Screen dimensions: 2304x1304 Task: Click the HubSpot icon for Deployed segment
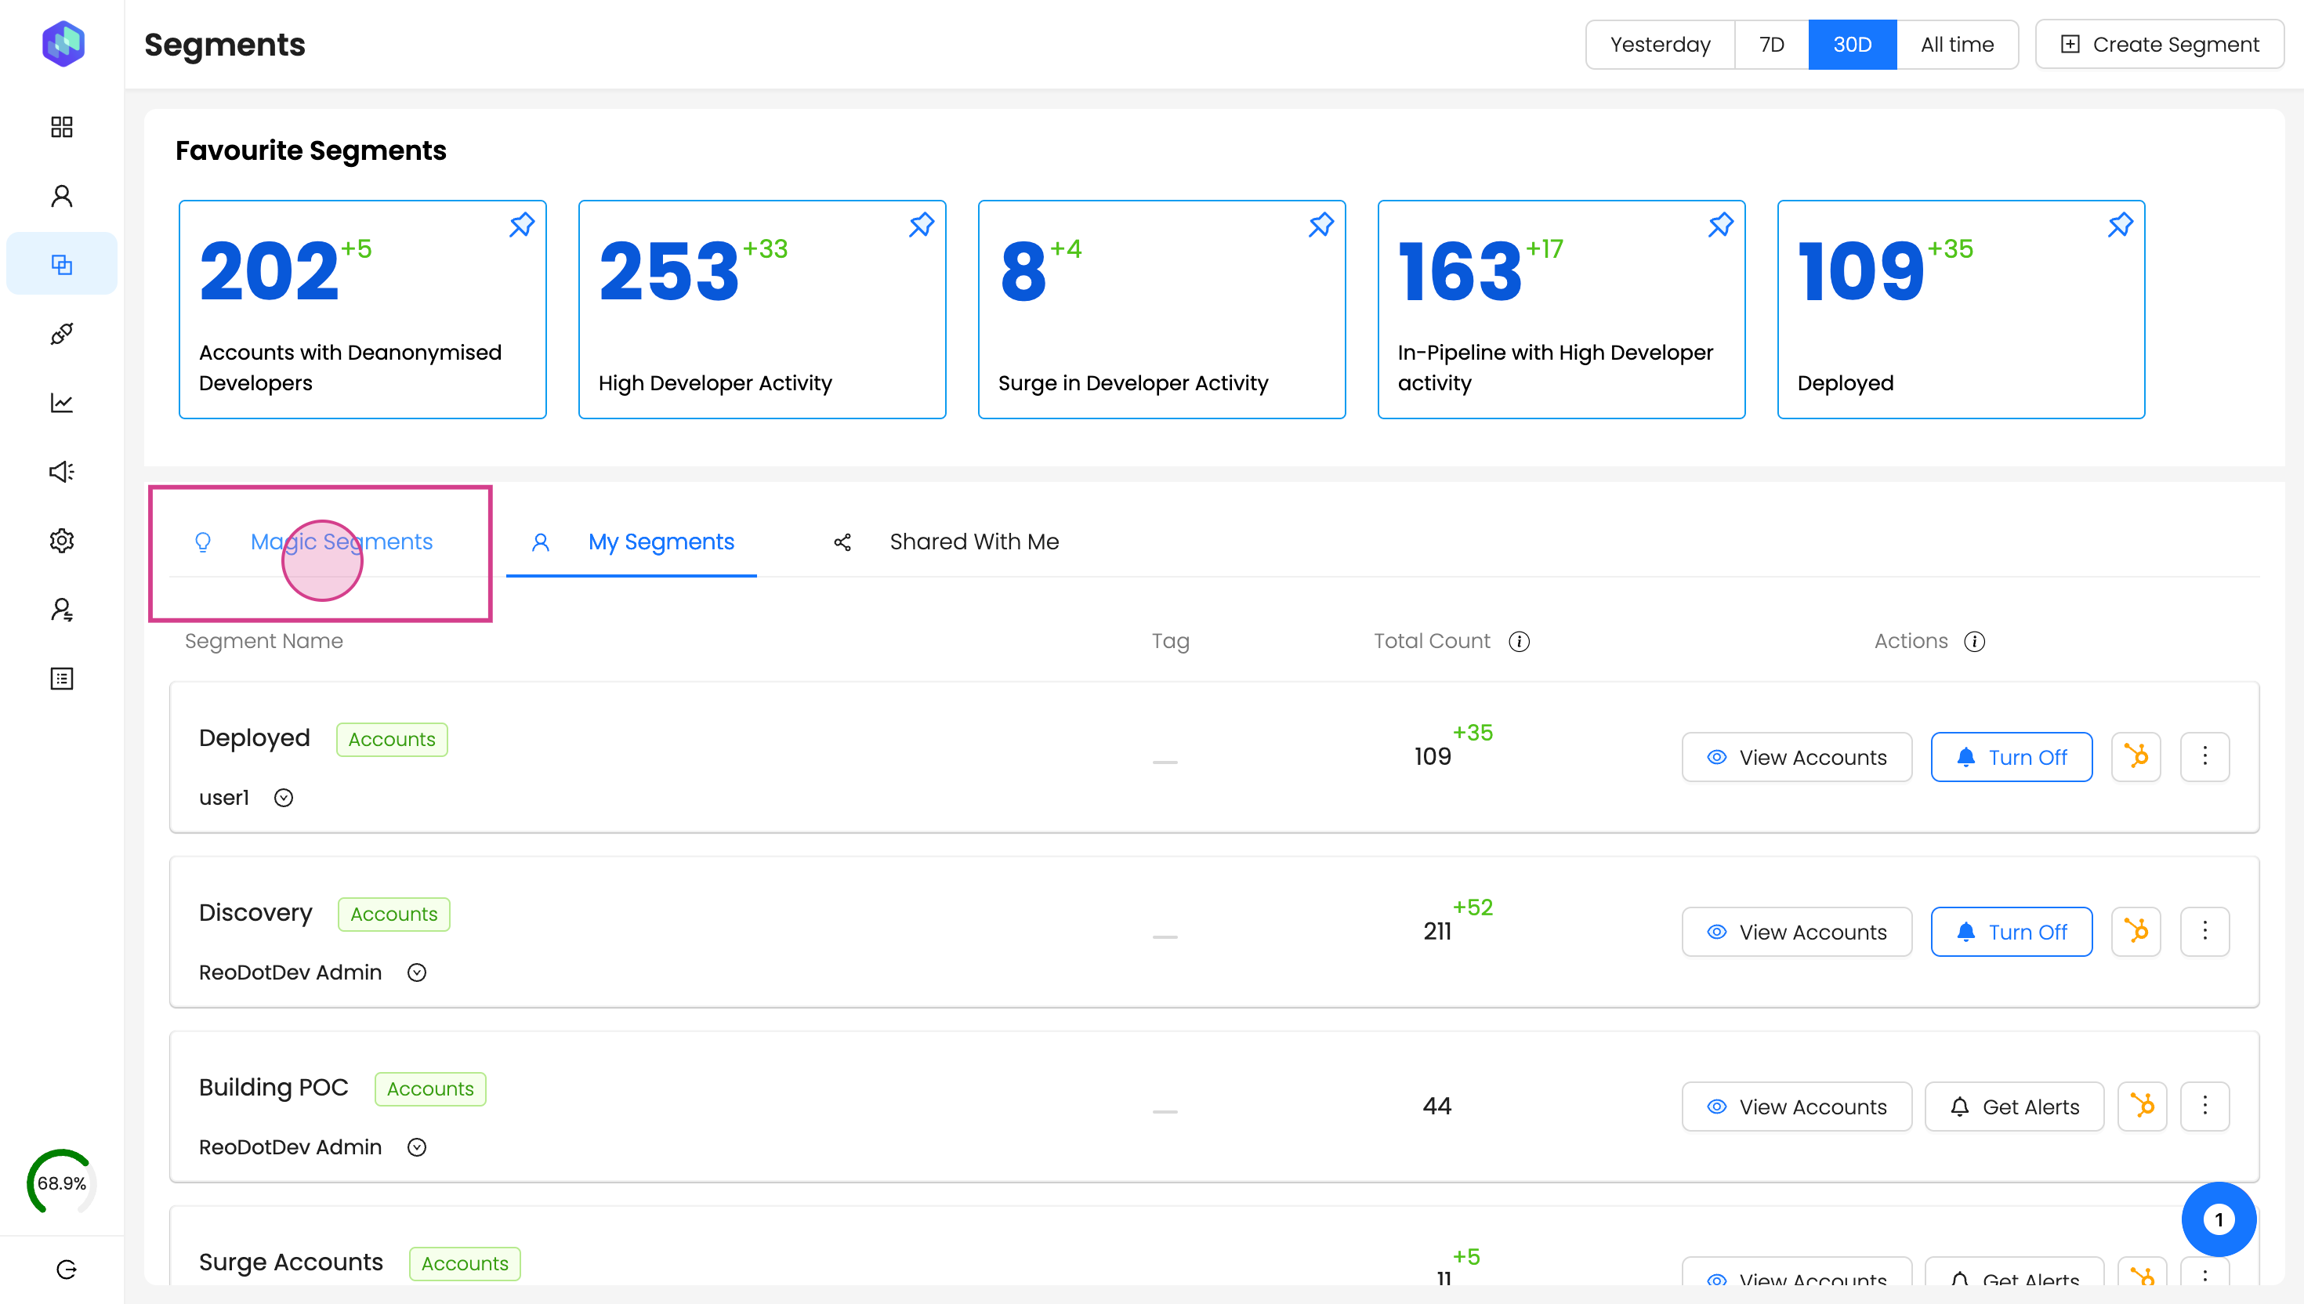2136,757
